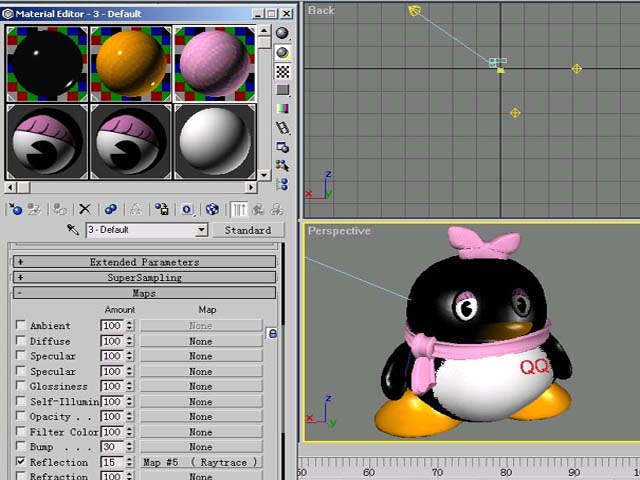The height and width of the screenshot is (480, 640).
Task: Click the Glossiness map None button
Action: [201, 386]
